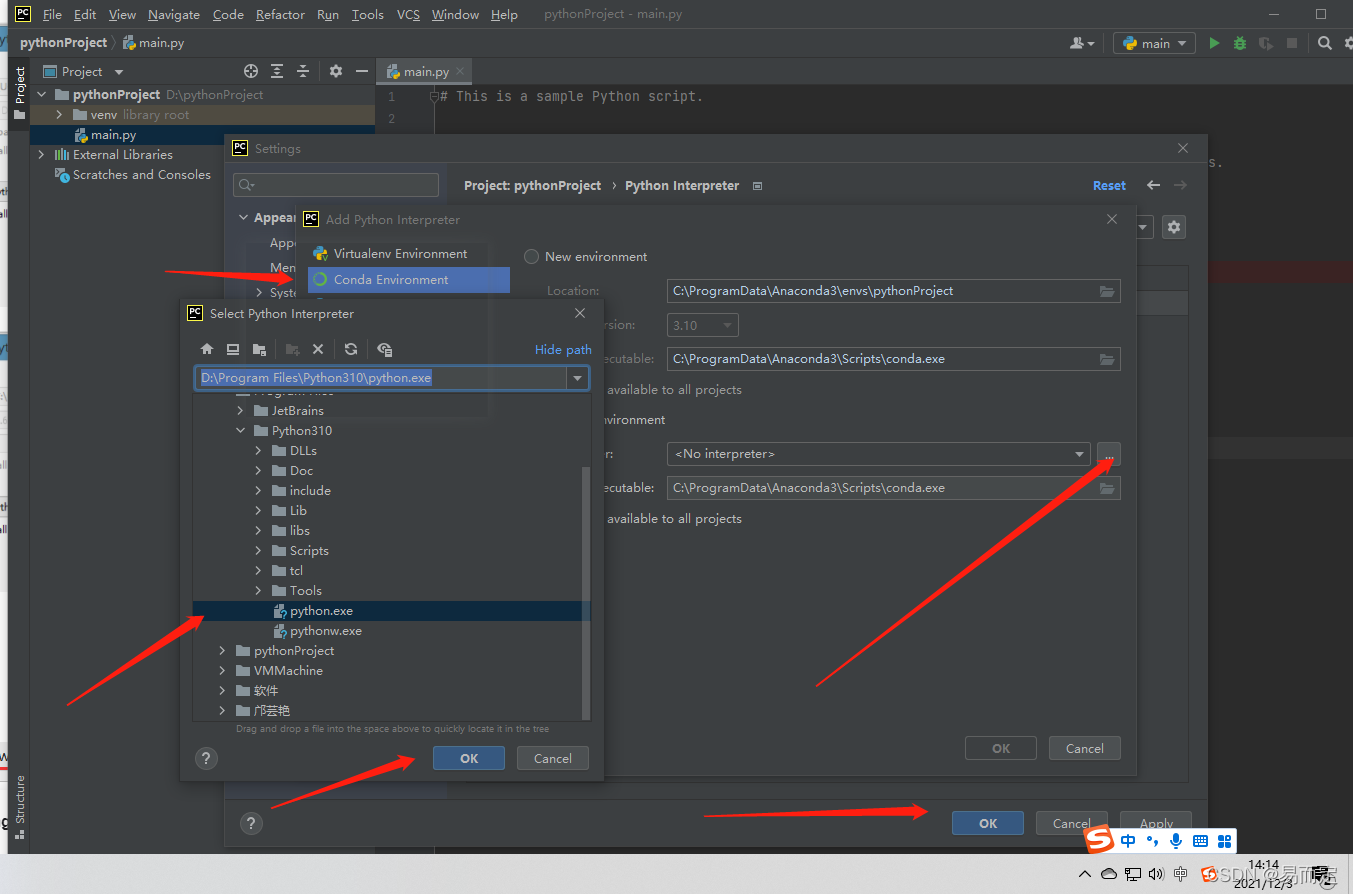Click the Debug bug icon in toolbar
This screenshot has width=1353, height=894.
click(1238, 43)
